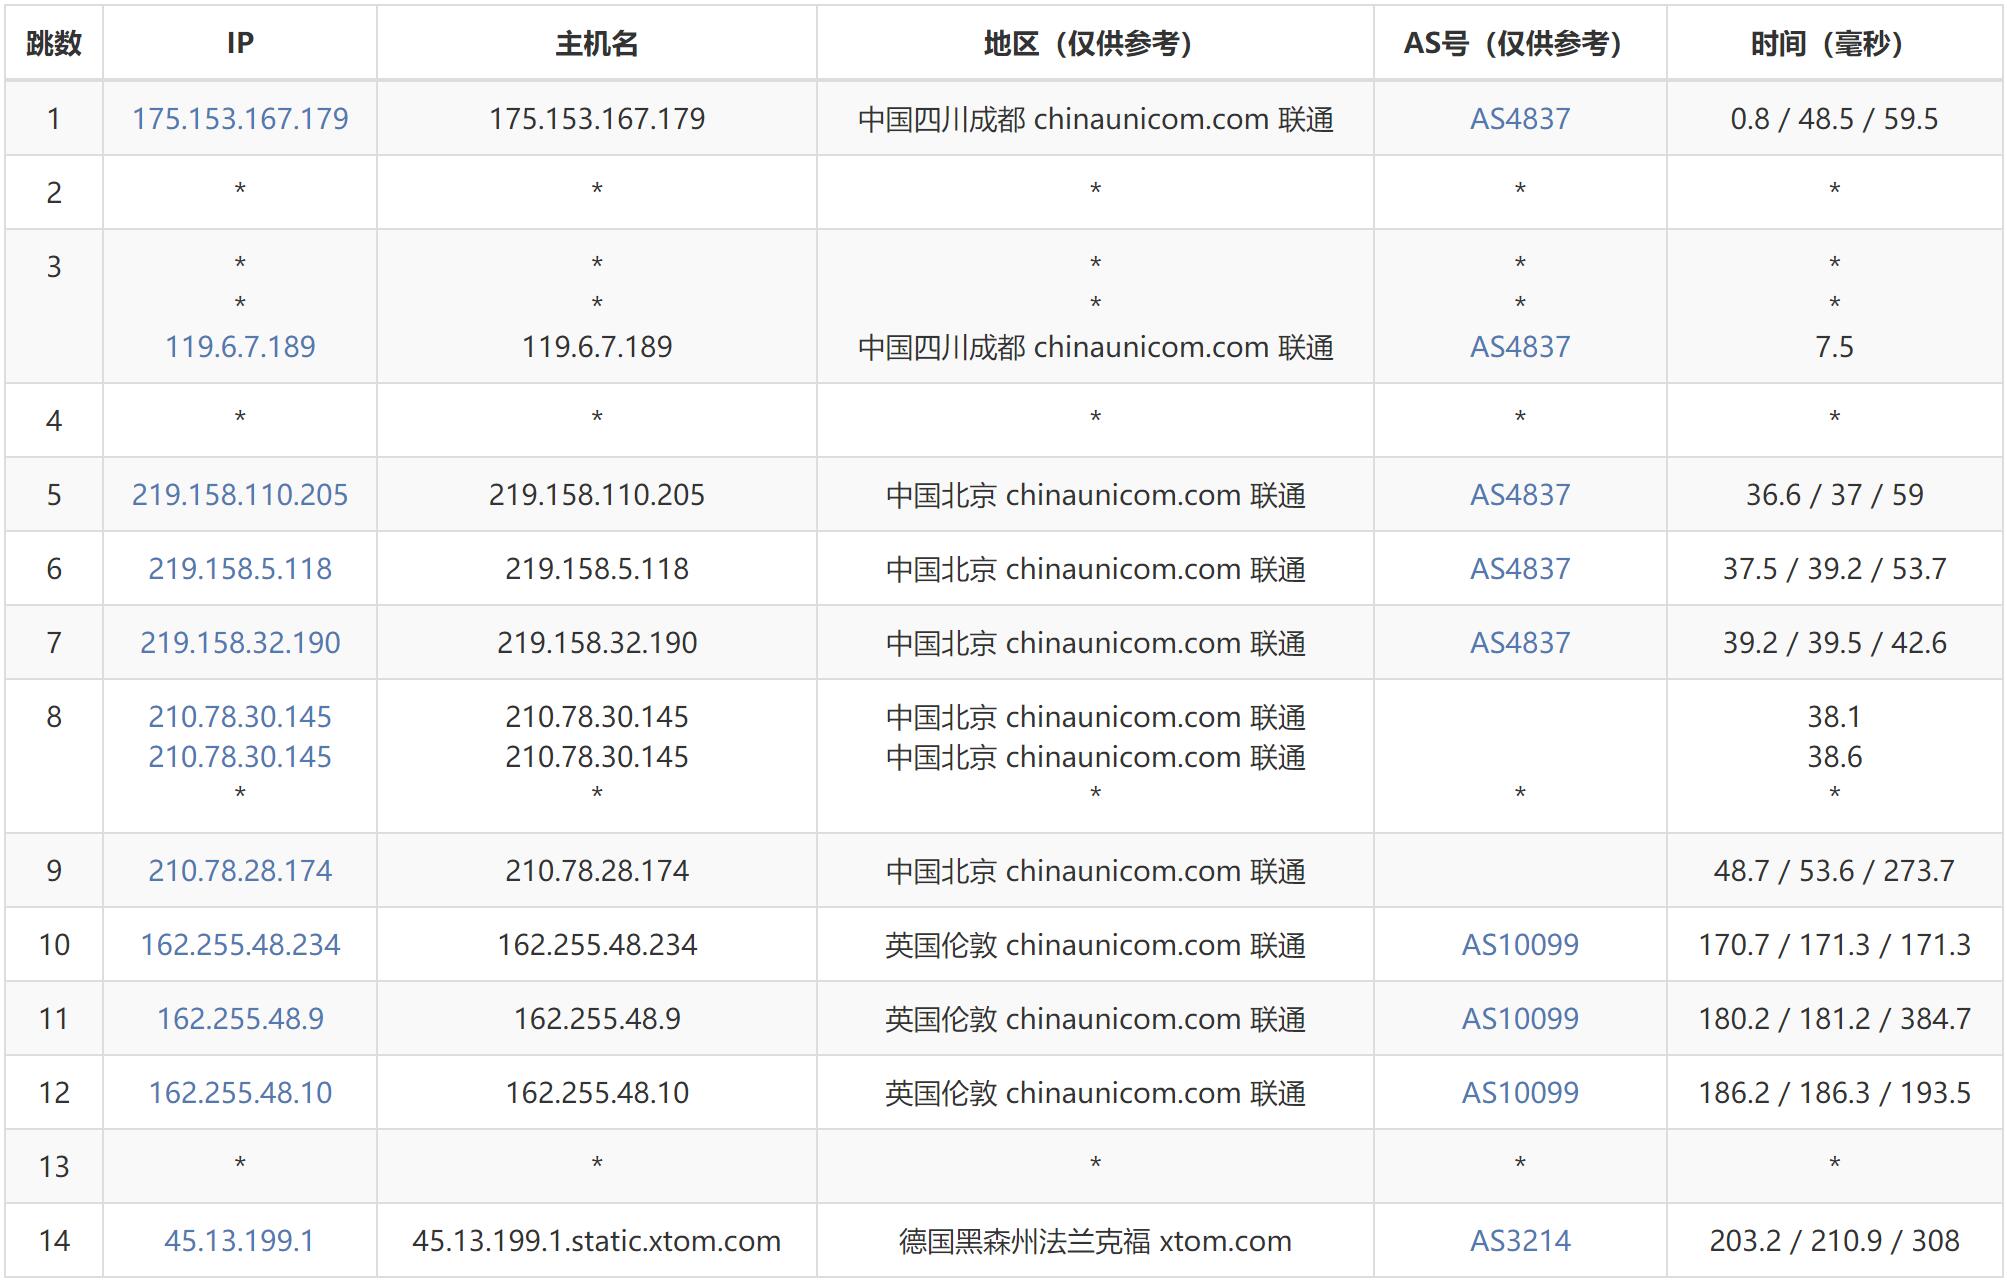The width and height of the screenshot is (2007, 1282).
Task: Open IP link 210.78.28.174
Action: (x=240, y=871)
